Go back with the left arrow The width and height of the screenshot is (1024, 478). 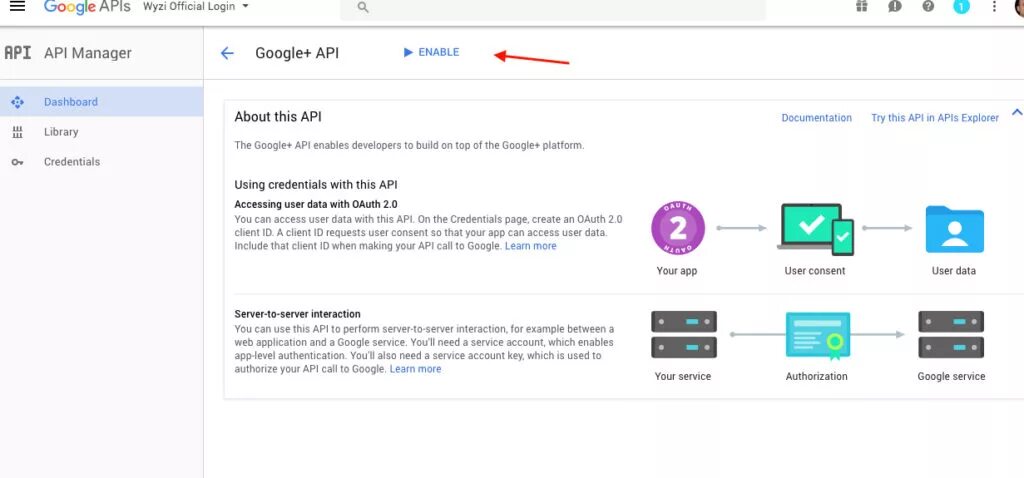point(227,53)
